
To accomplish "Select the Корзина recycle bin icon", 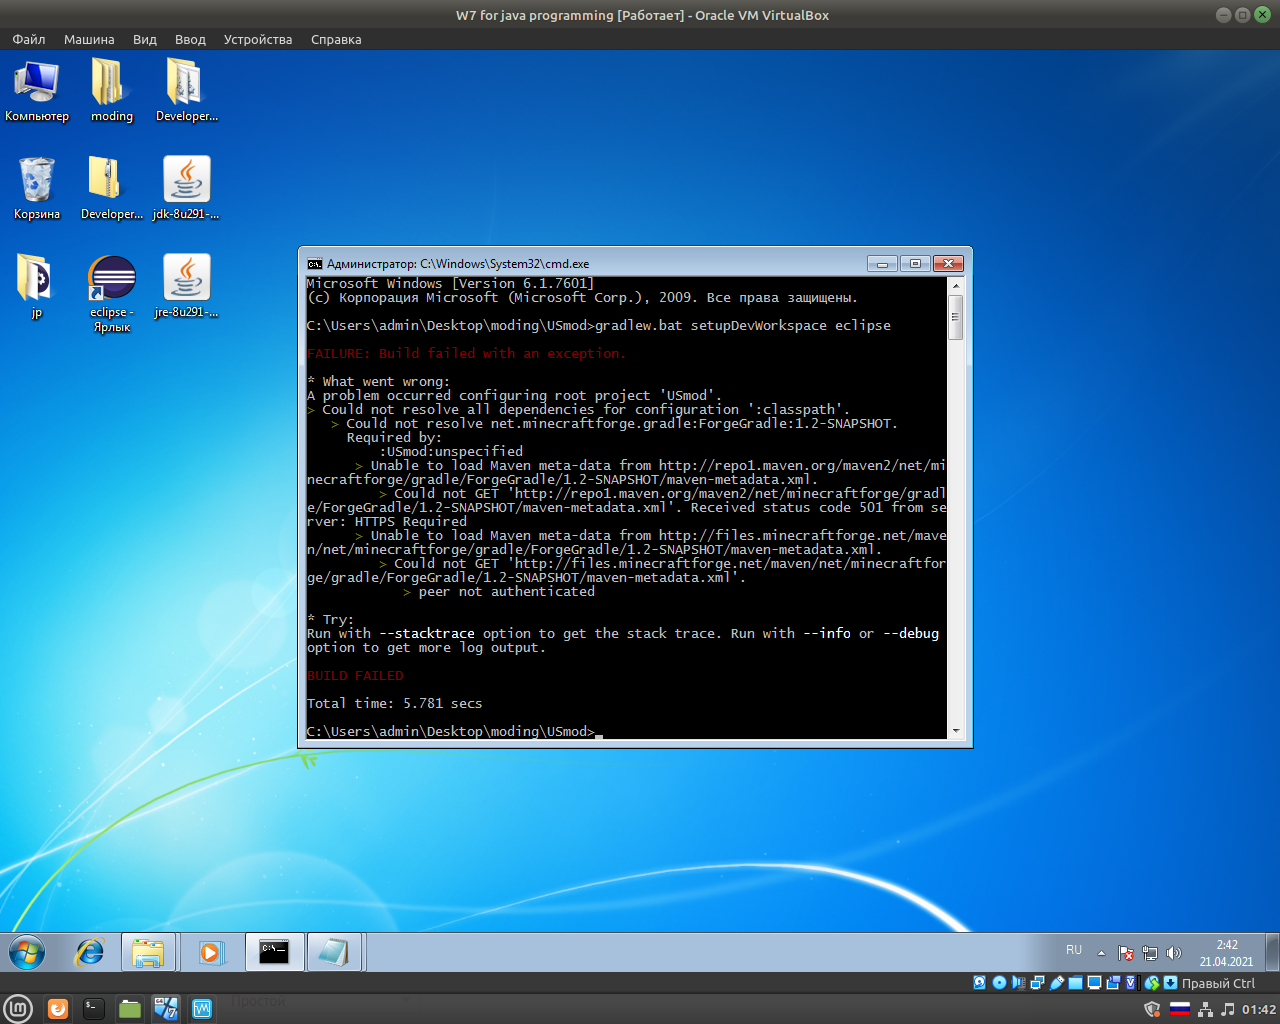I will 37,188.
